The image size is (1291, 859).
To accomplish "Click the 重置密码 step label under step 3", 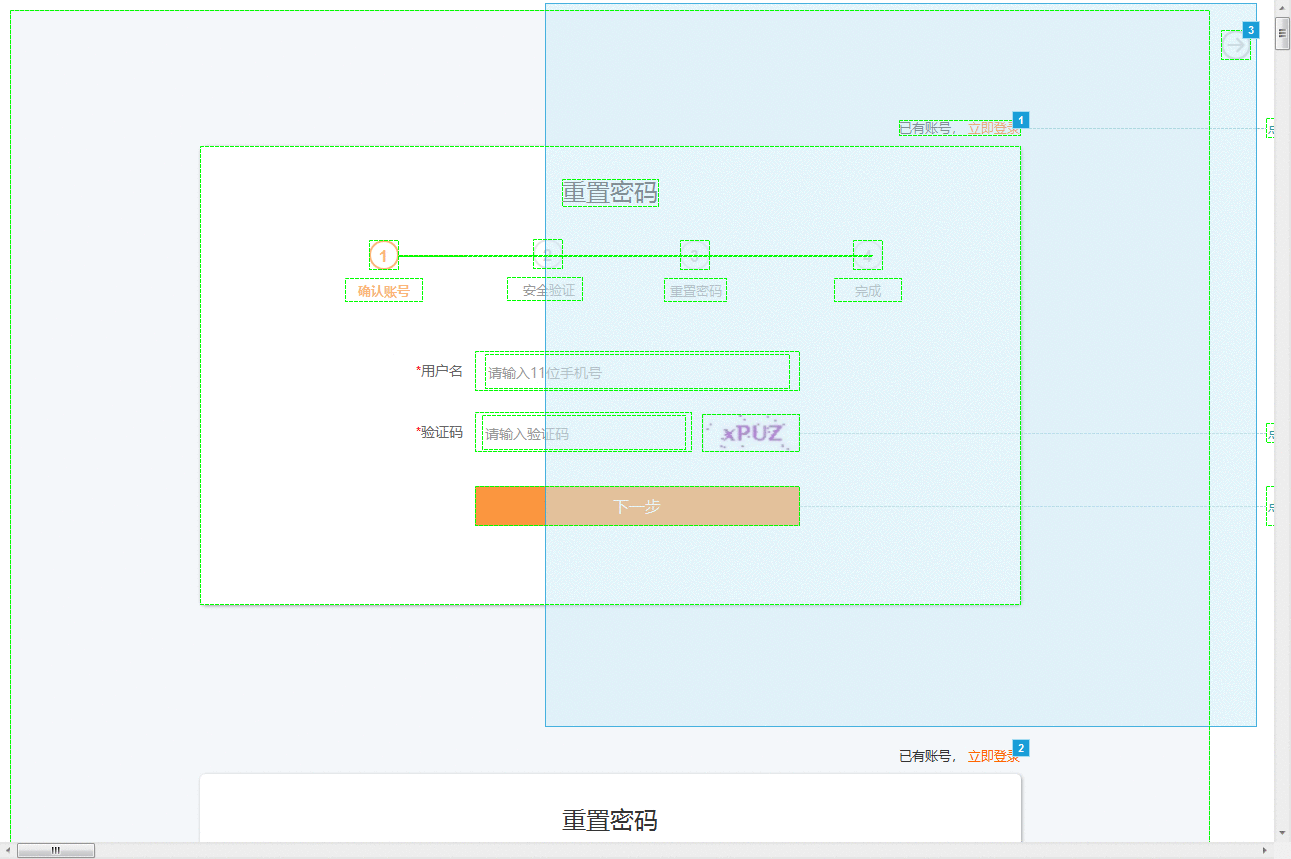I will coord(695,291).
